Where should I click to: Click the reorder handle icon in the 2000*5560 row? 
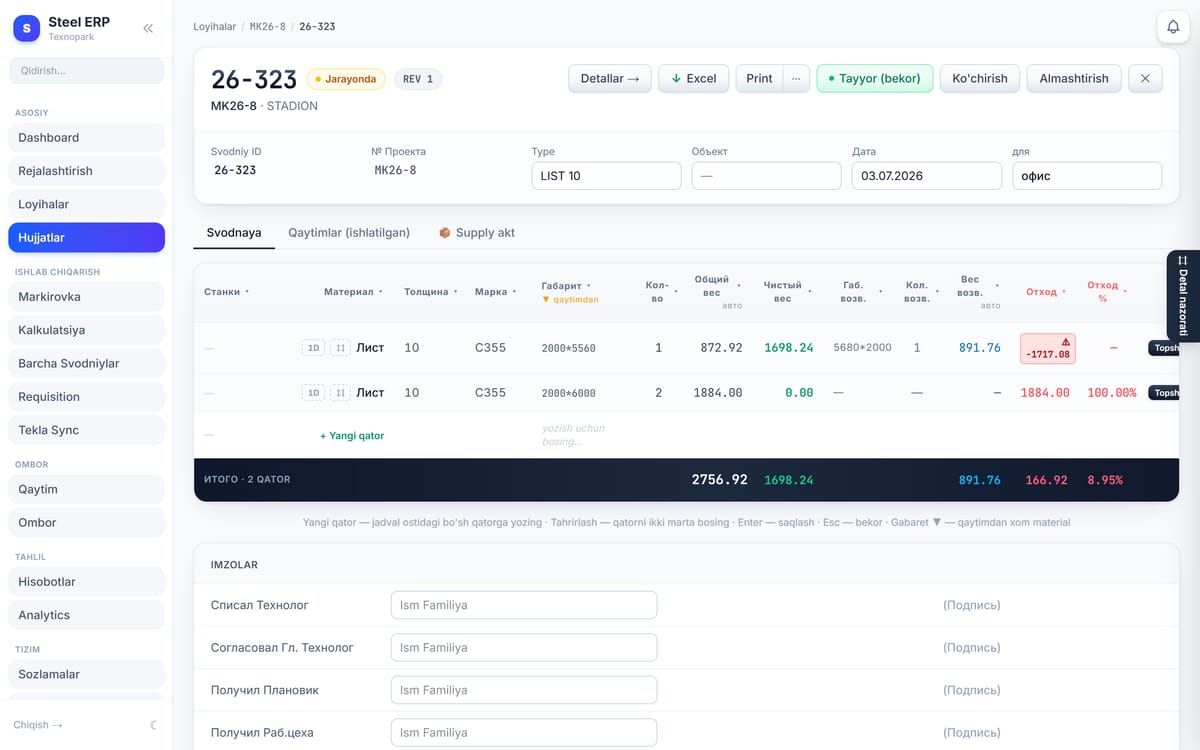[340, 348]
